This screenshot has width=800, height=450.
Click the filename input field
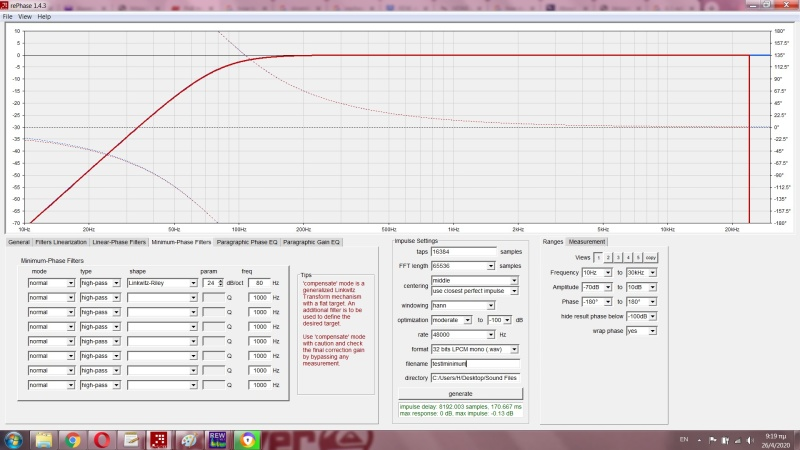tap(474, 362)
